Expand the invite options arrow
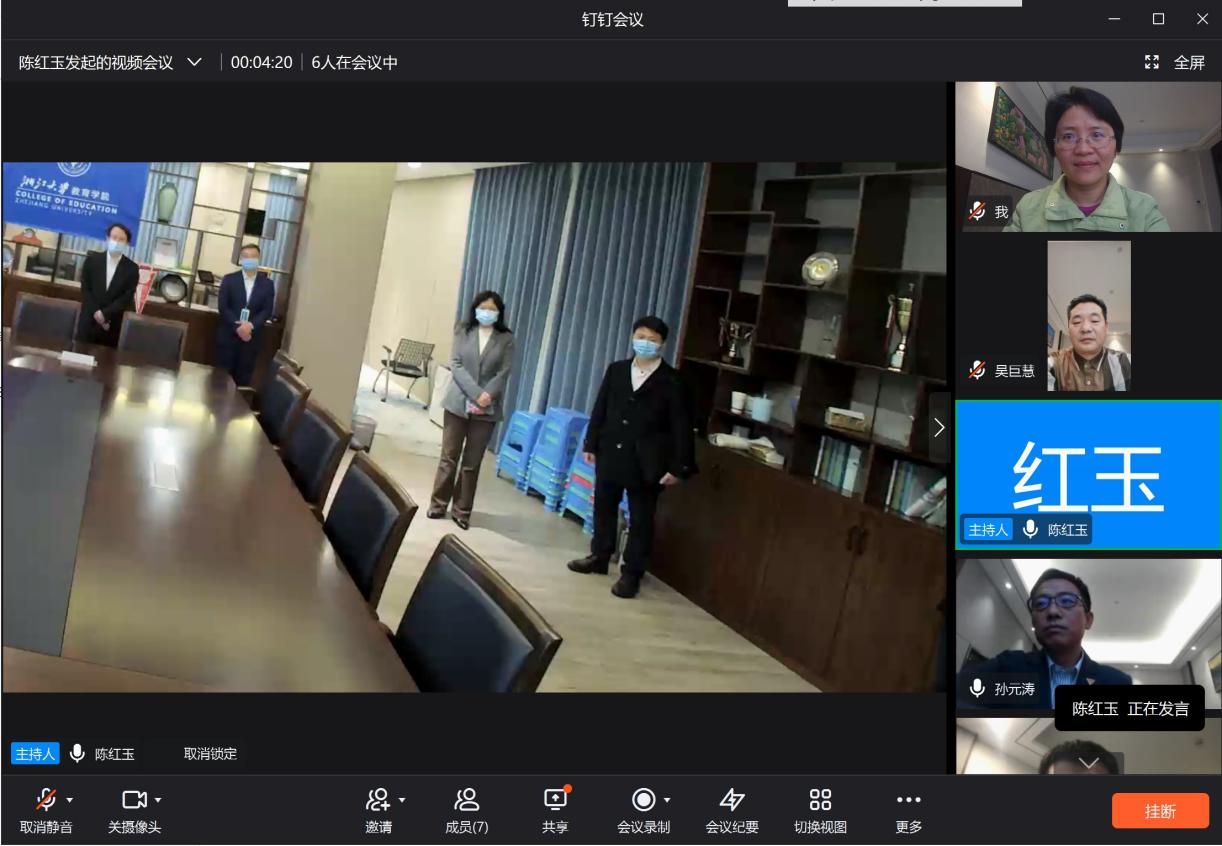 (x=402, y=800)
